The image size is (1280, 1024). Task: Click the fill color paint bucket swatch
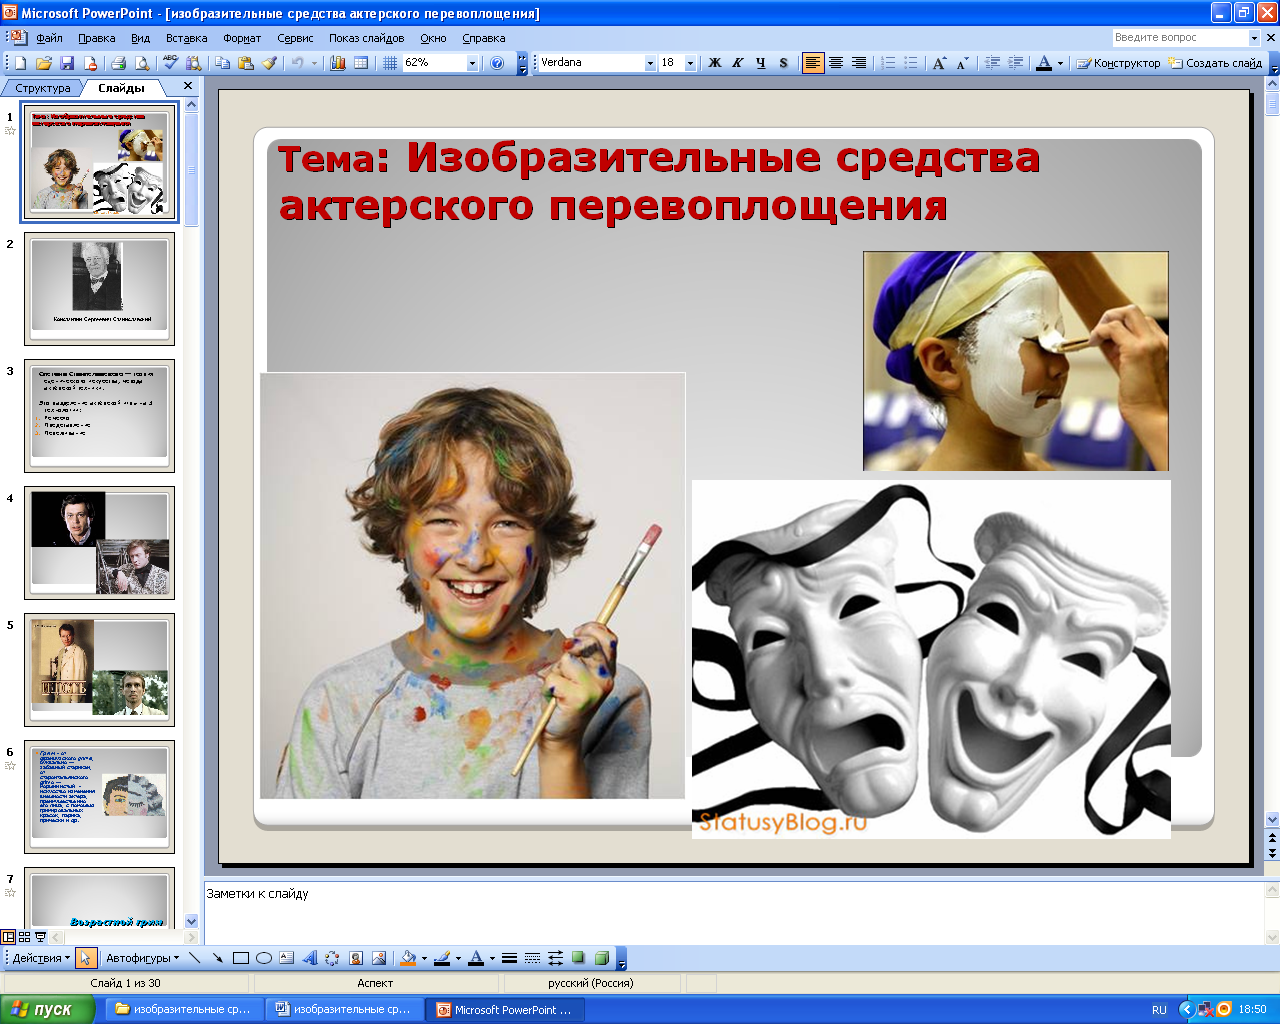pyautogui.click(x=407, y=958)
